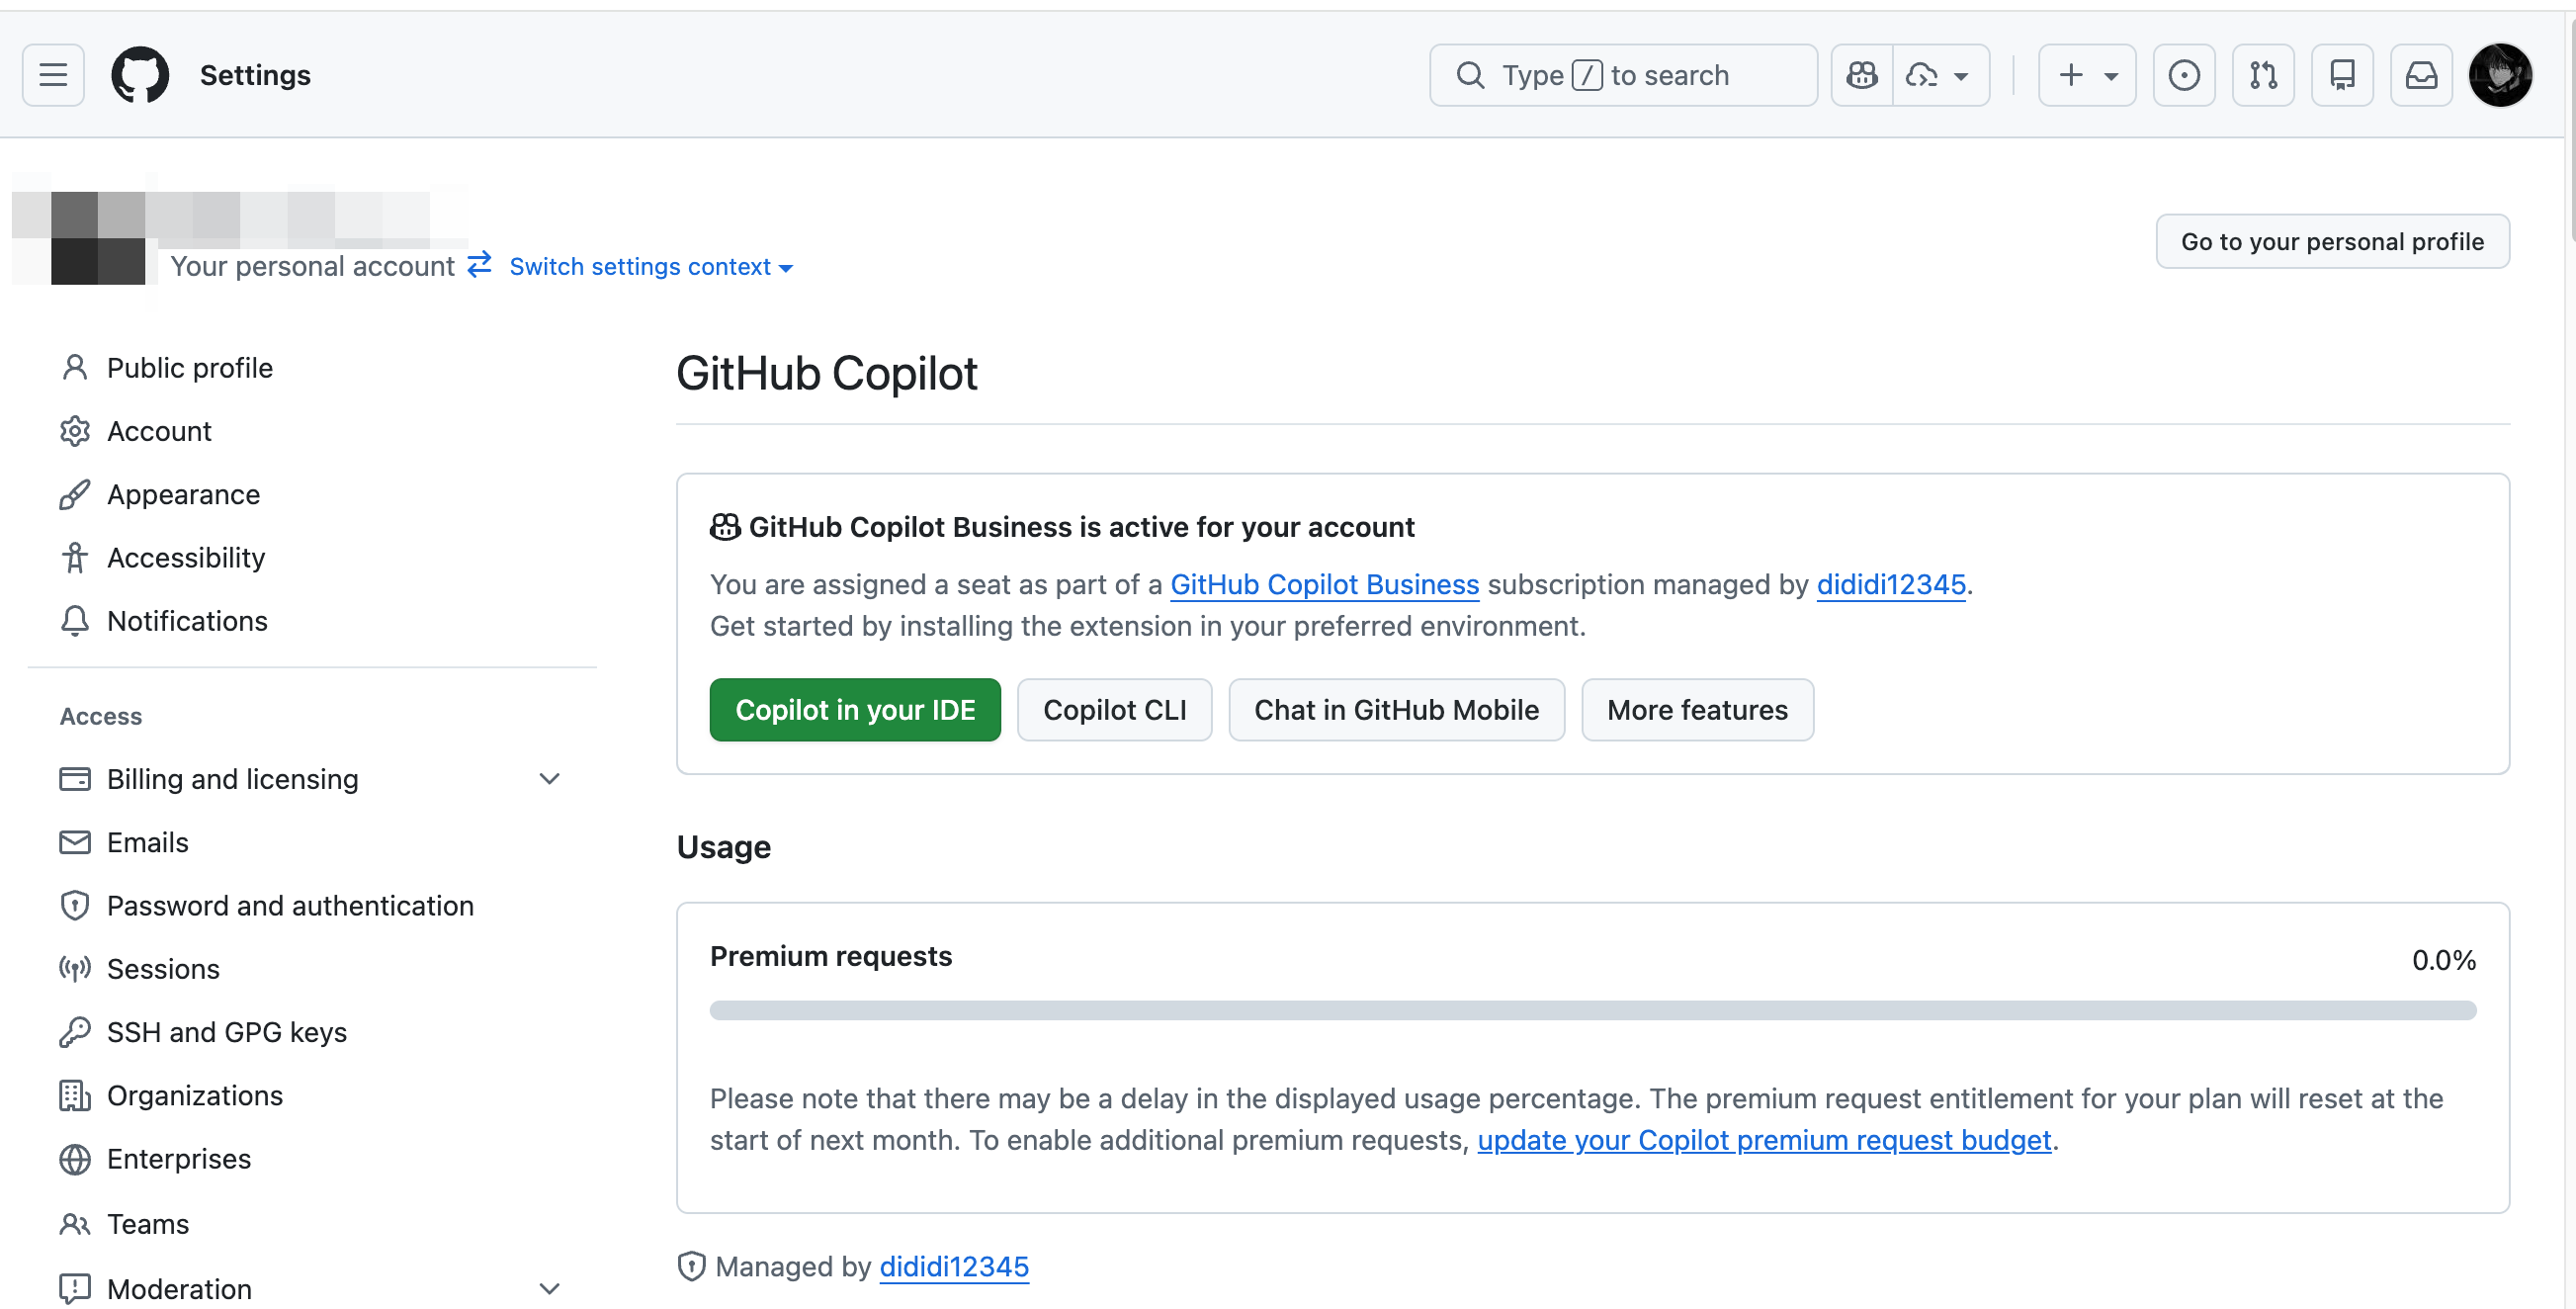Open Copilot chat icon in header
This screenshot has height=1309, width=2576.
(x=1862, y=75)
